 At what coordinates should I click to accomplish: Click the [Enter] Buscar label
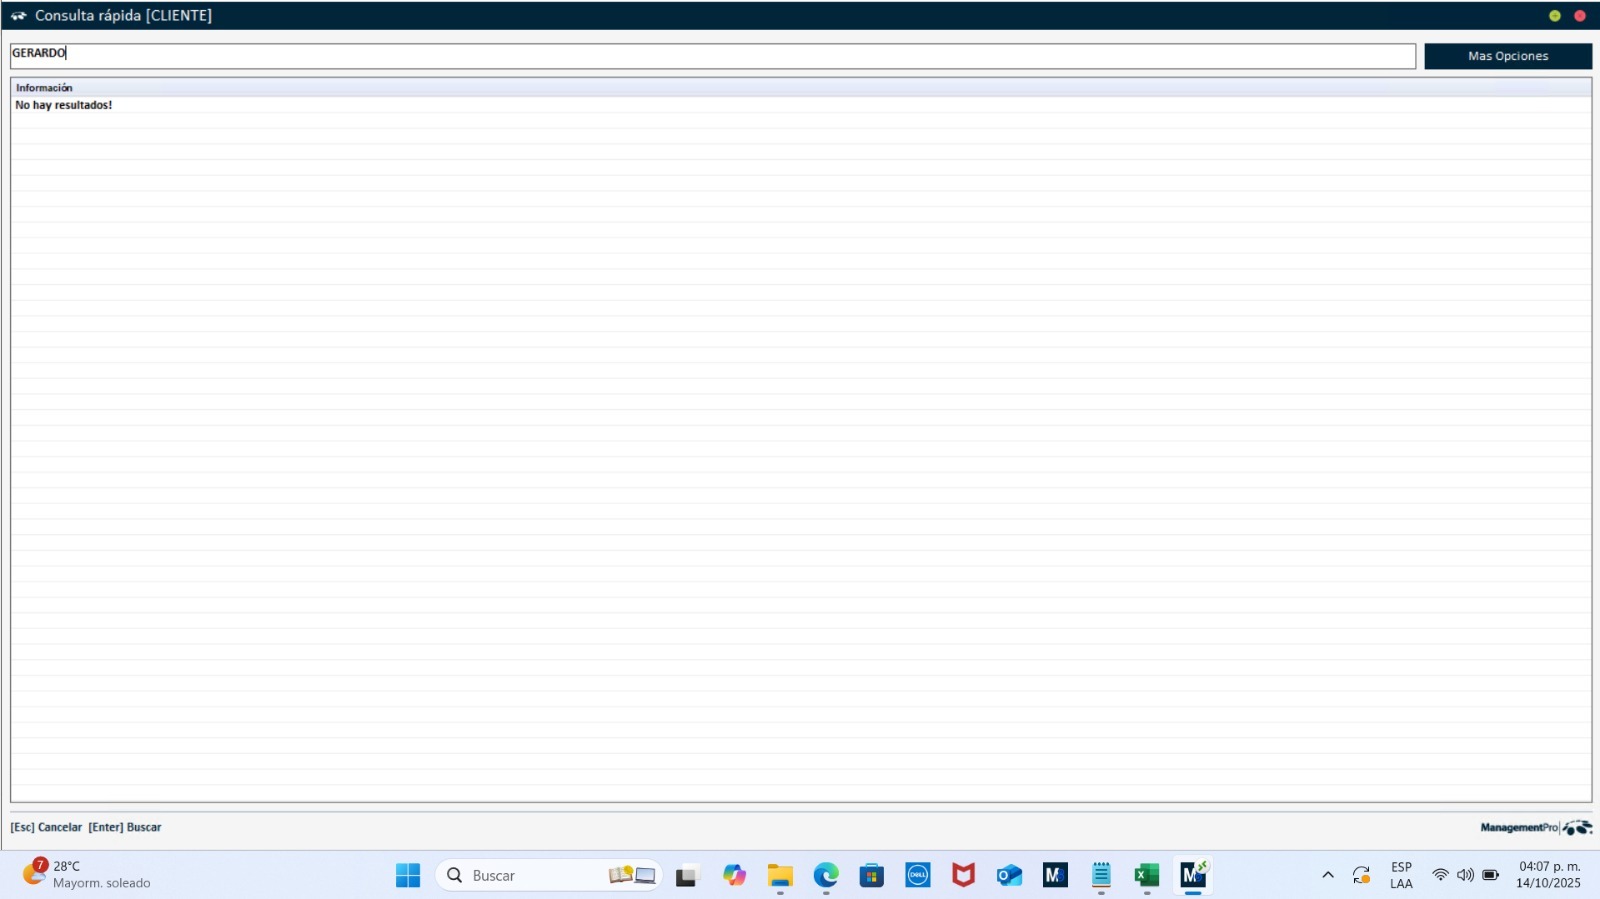[x=125, y=827]
